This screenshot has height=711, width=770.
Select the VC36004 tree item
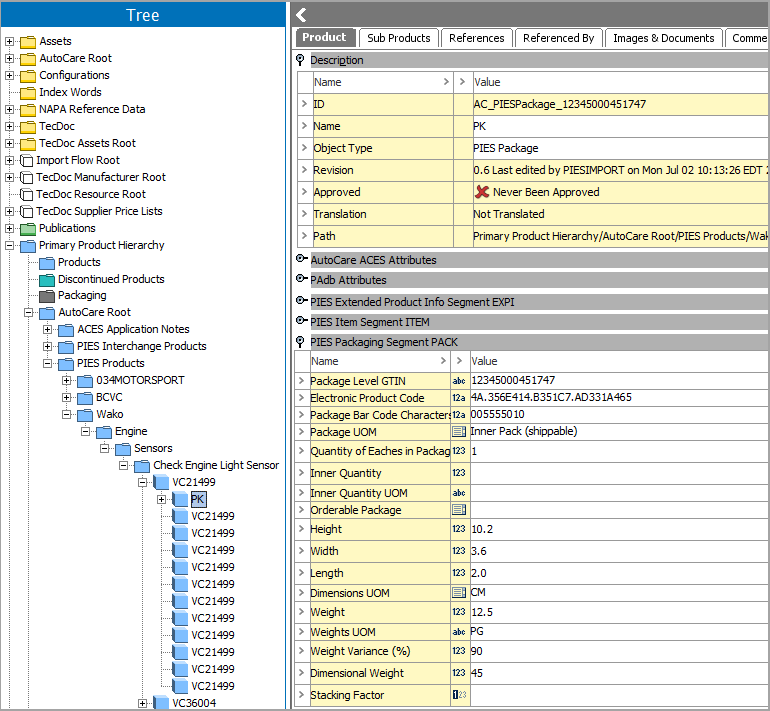pos(193,703)
